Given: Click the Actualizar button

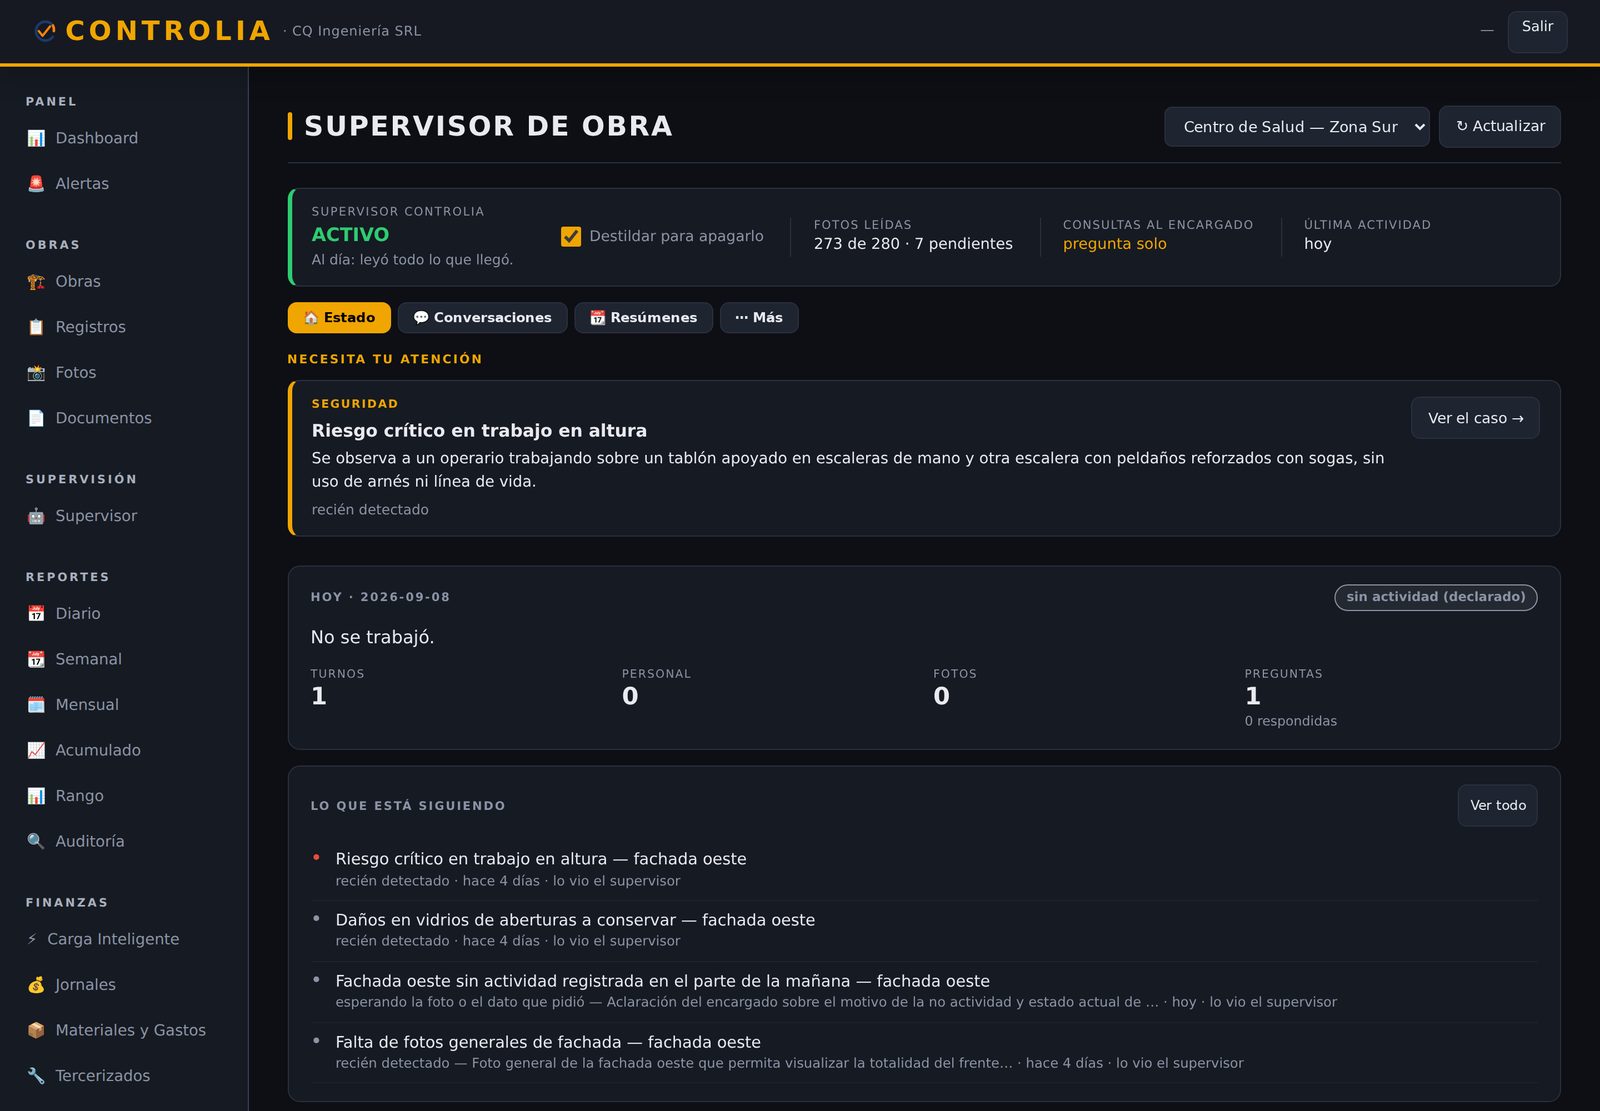Looking at the screenshot, I should coord(1499,127).
